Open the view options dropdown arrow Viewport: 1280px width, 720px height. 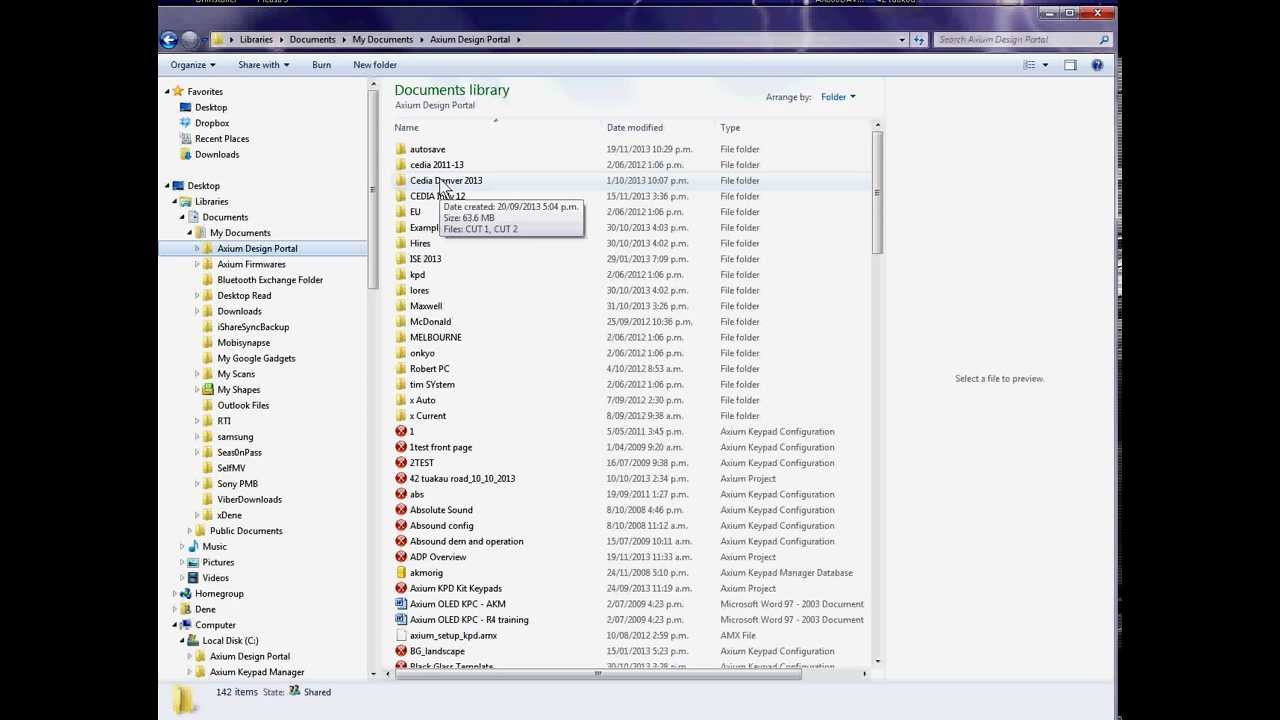[x=1045, y=65]
